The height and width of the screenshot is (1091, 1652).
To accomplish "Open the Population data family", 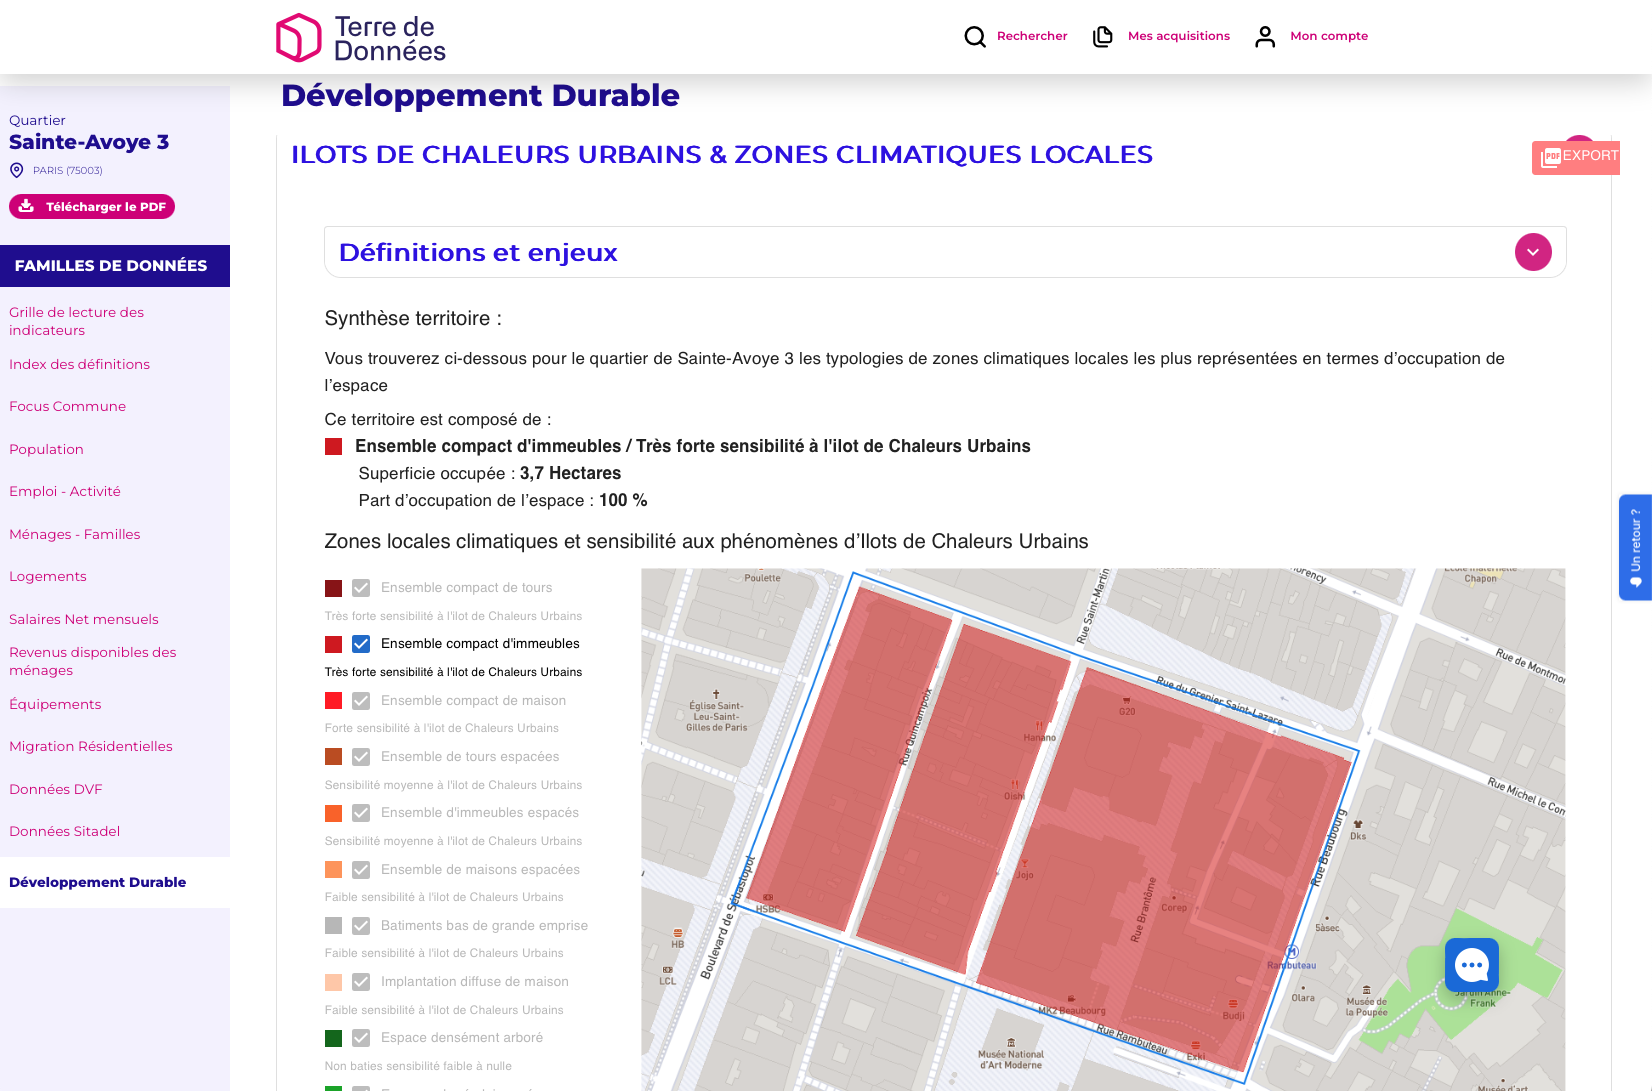I will click(x=46, y=450).
